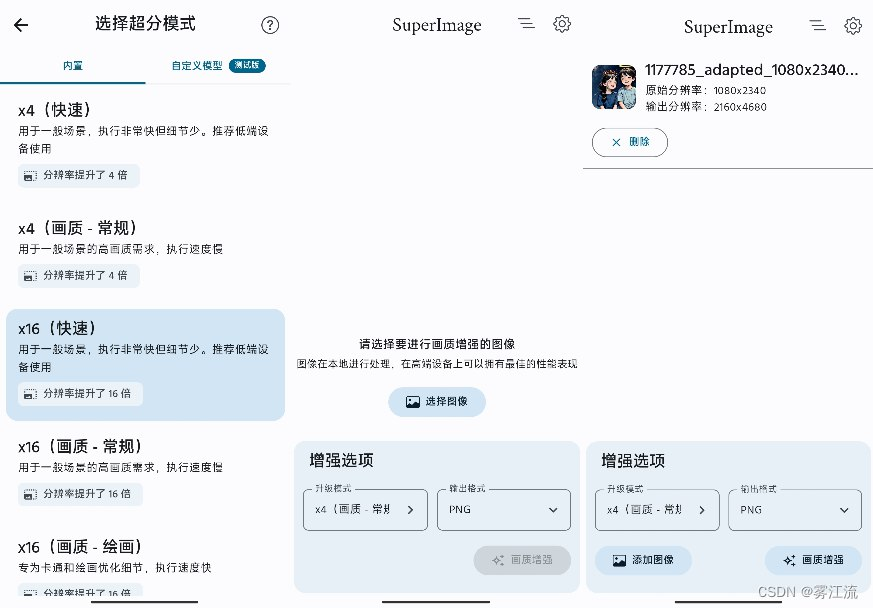Click 分辨率提升了 16 倍 chip under x16（画质 - 常规）
This screenshot has width=873, height=608.
(x=80, y=494)
